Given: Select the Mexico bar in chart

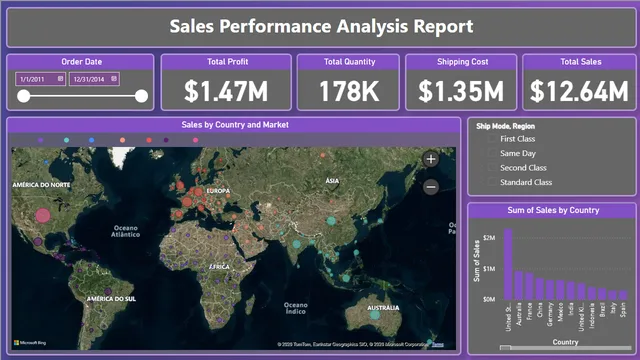Looking at the screenshot, I should [560, 290].
